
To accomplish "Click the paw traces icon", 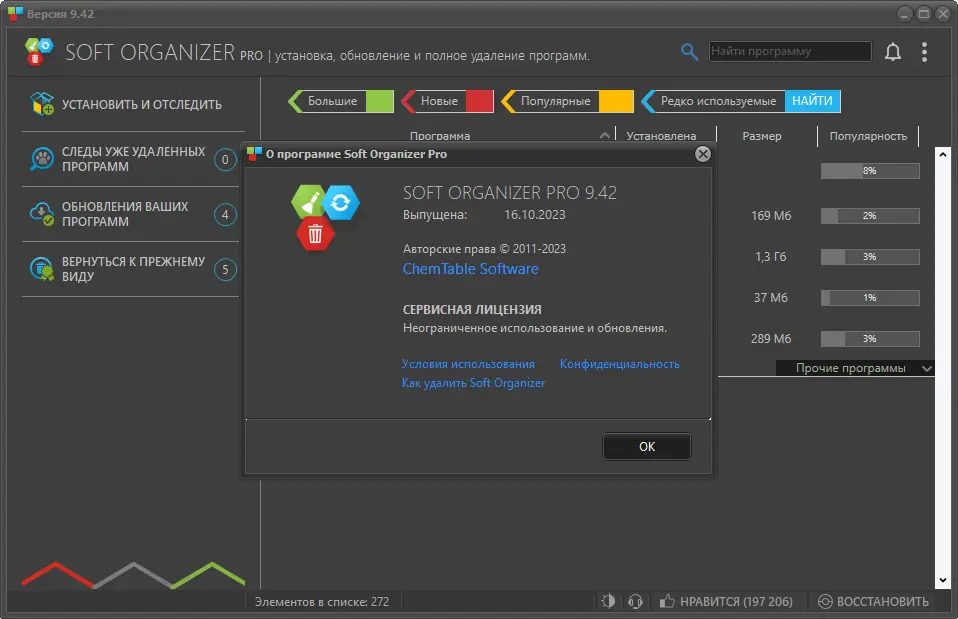I will click(42, 159).
